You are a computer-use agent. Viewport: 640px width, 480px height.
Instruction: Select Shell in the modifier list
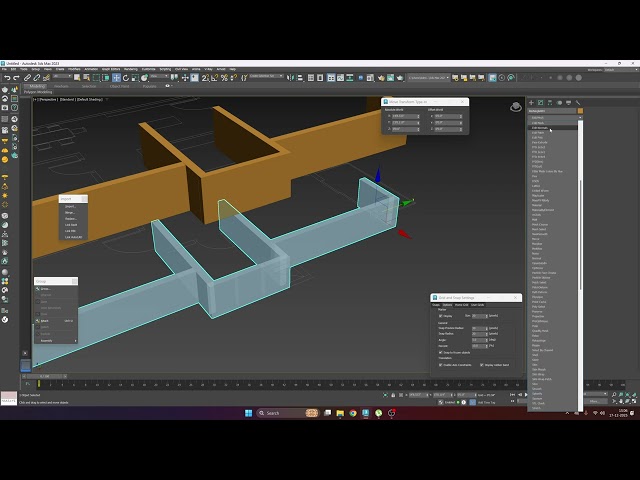[535, 355]
